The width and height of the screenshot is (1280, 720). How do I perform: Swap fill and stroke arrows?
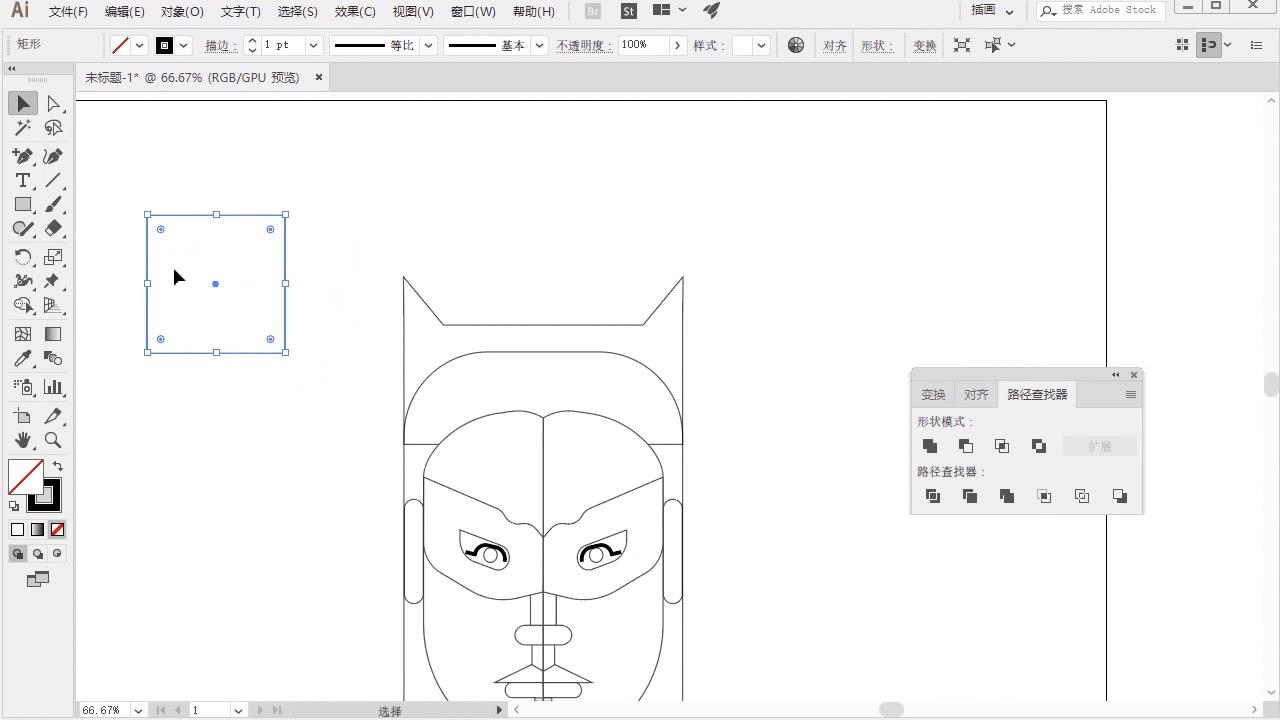point(58,466)
